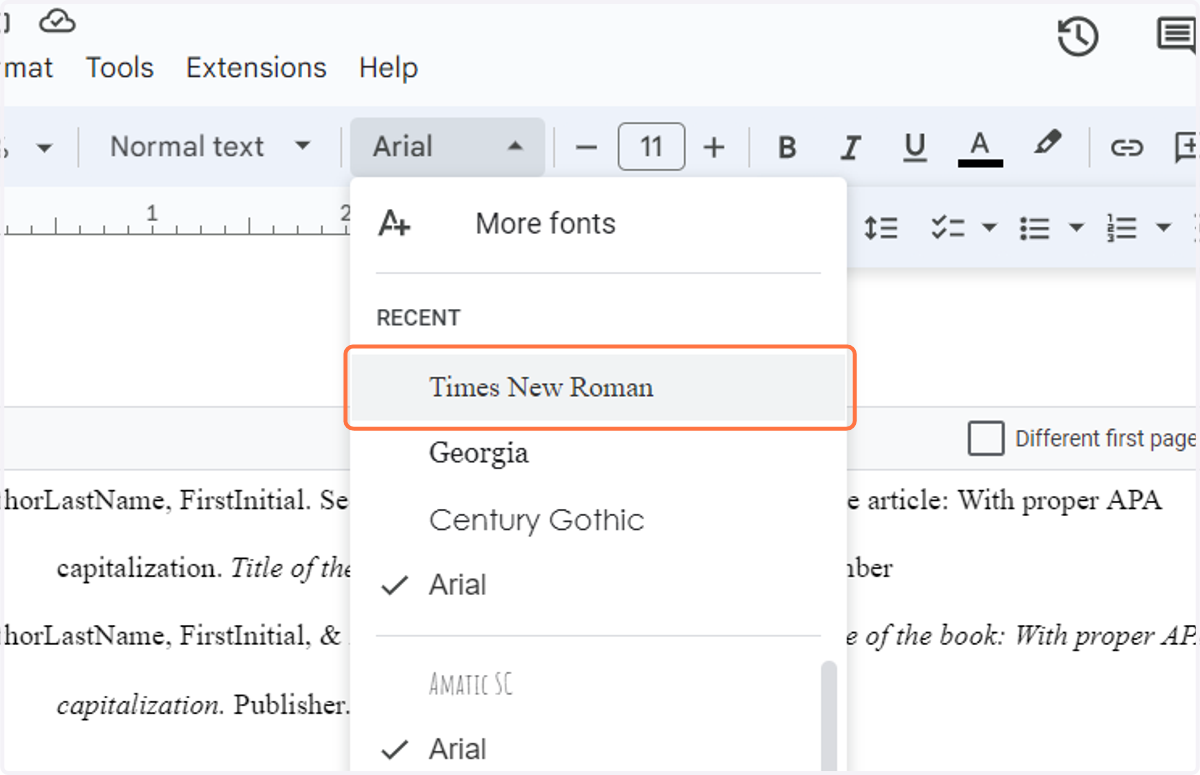This screenshot has height=775, width=1200.
Task: Open bulleted list options arrow
Action: point(1076,228)
